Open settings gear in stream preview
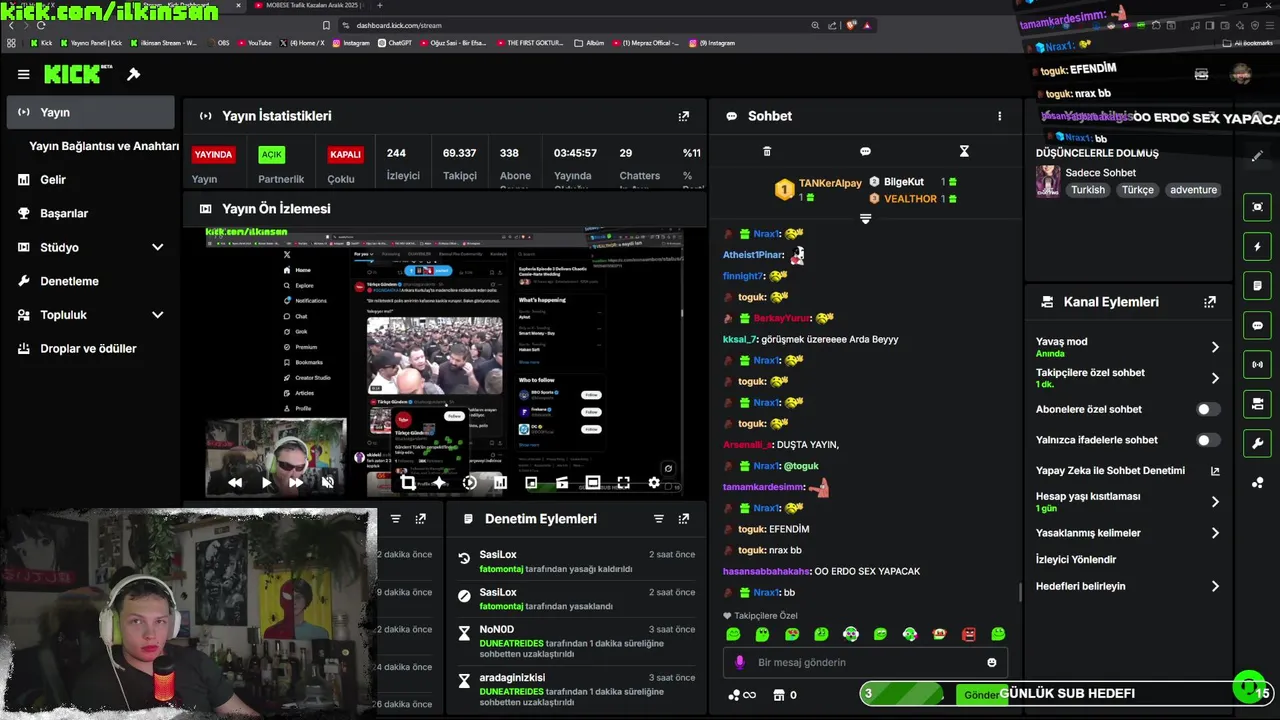The height and width of the screenshot is (720, 1280). click(654, 482)
